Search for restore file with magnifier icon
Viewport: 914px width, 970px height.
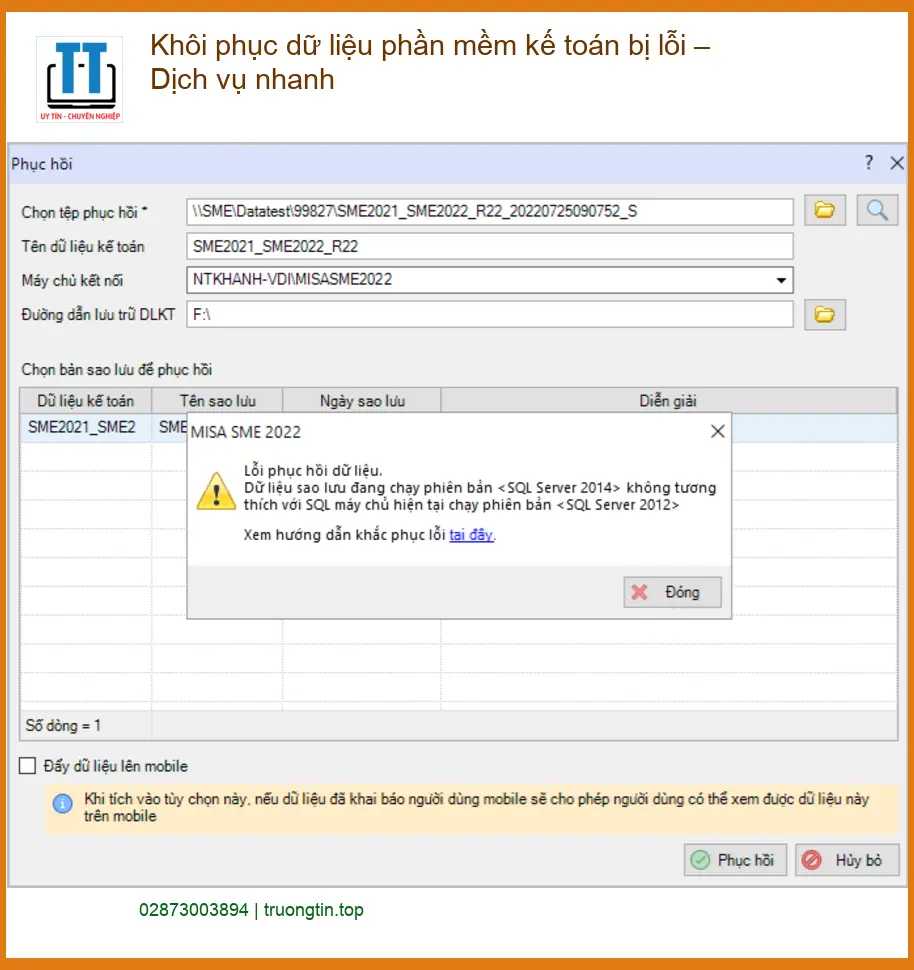(877, 210)
